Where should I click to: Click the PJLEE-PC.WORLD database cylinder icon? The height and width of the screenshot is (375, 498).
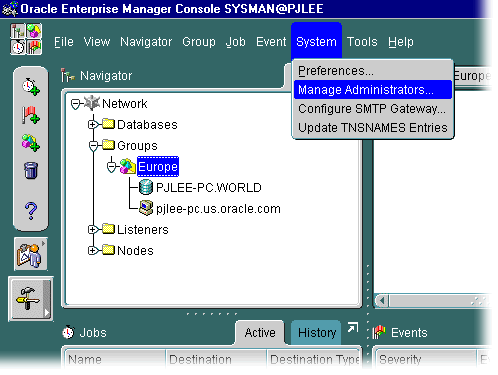(146, 187)
